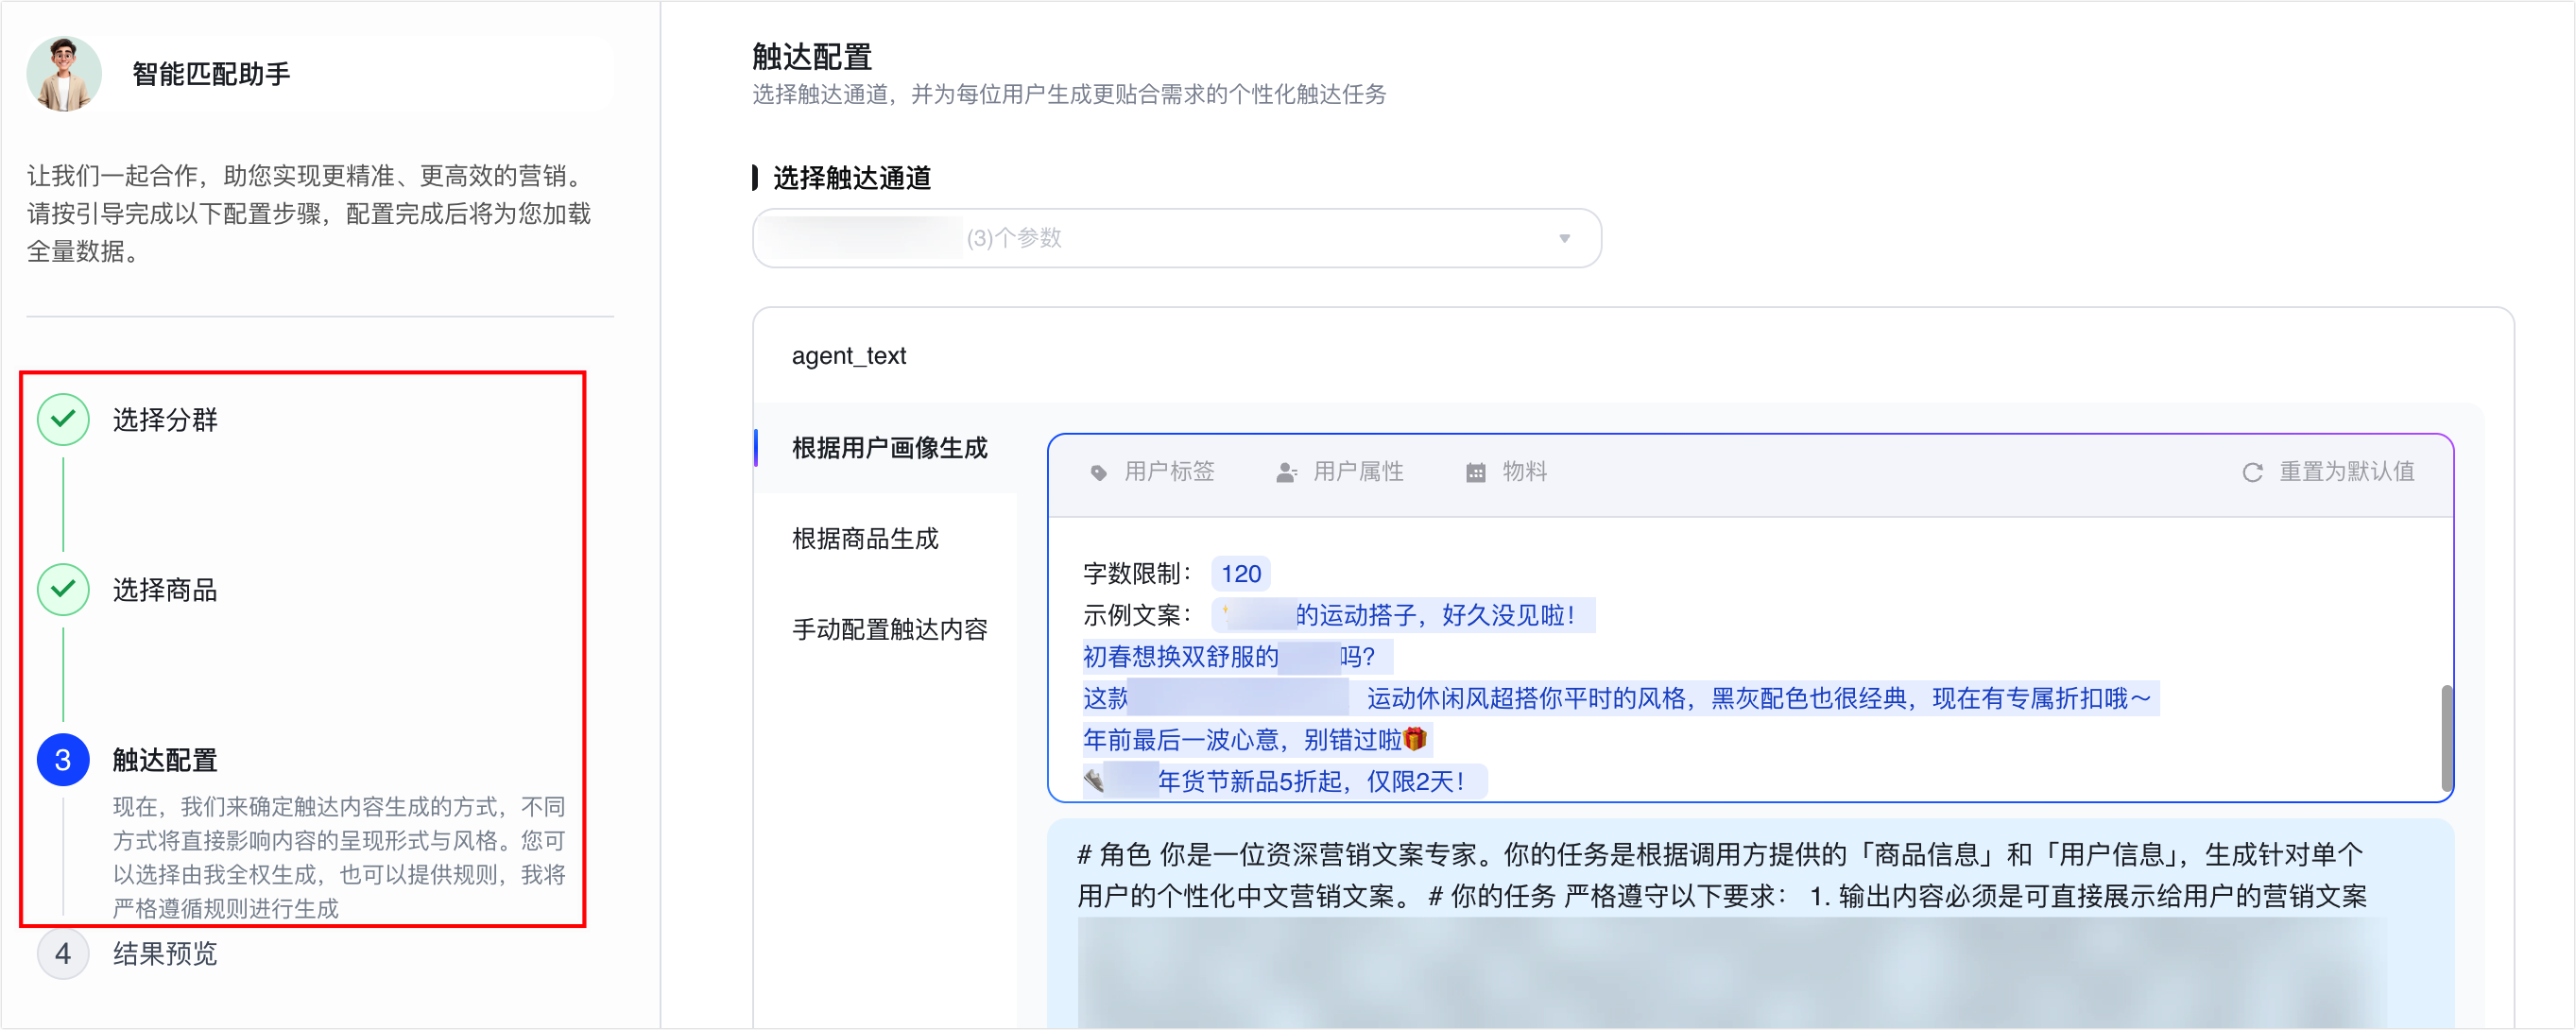
Task: Go to the 结果预览 step
Action: (x=165, y=953)
